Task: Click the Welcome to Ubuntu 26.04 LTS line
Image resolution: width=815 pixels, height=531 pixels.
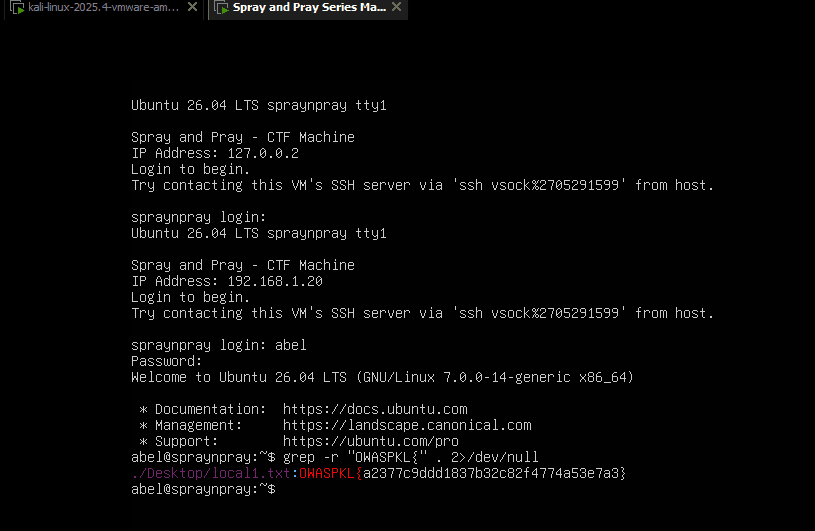Action: click(x=383, y=378)
